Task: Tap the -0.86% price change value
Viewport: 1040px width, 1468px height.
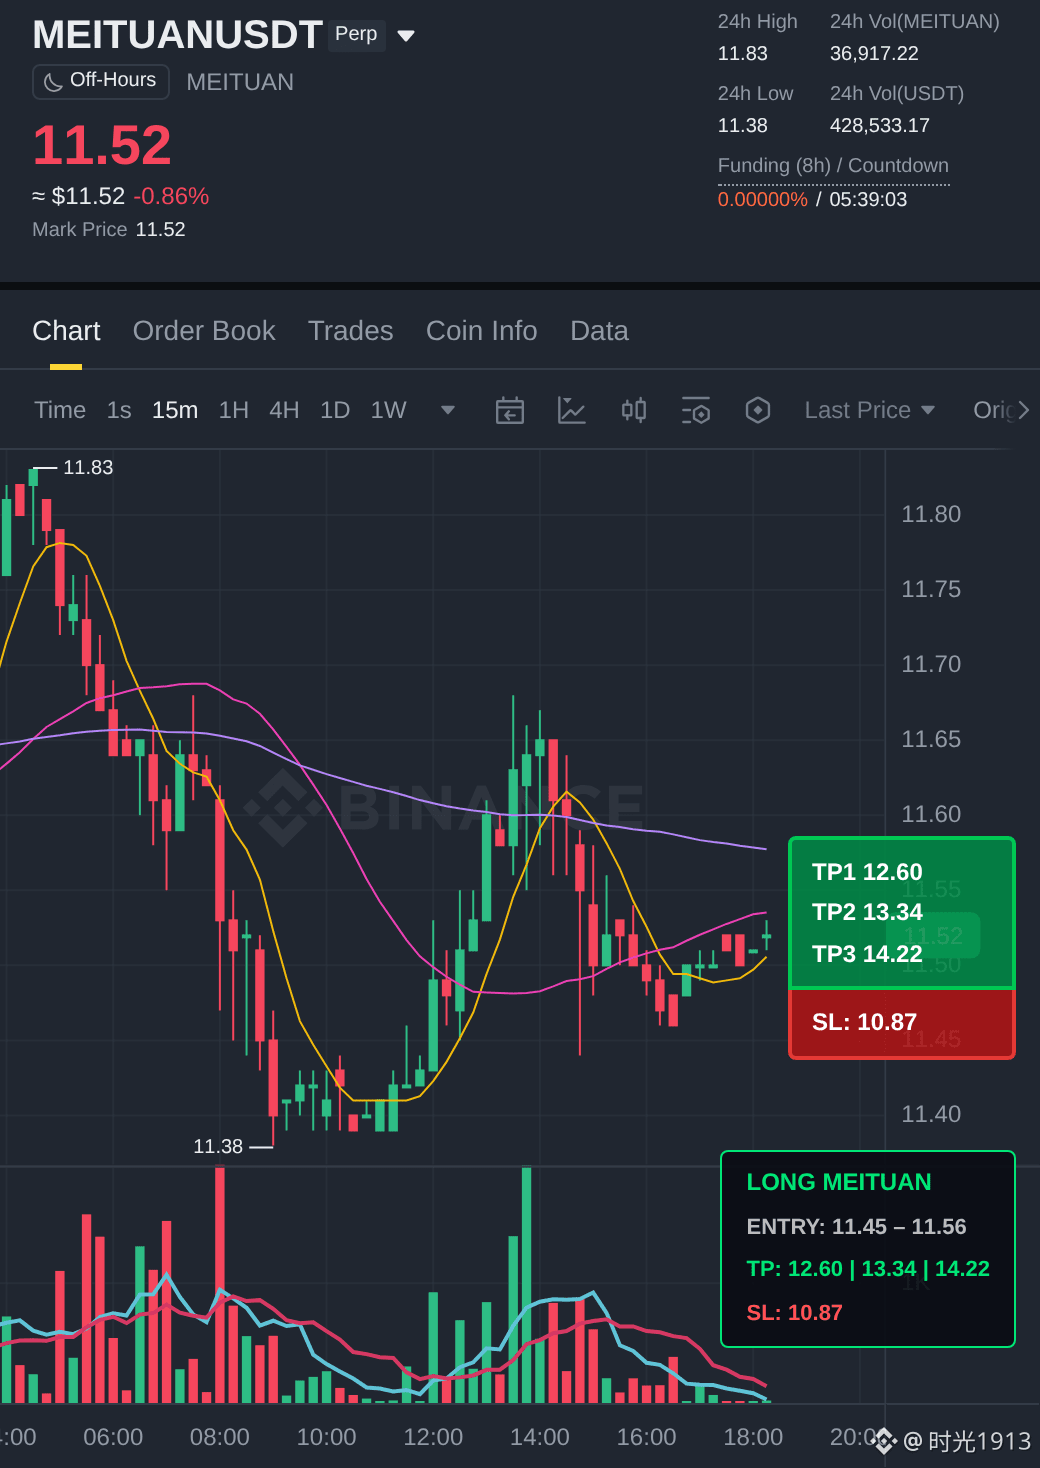Action: coord(171,196)
